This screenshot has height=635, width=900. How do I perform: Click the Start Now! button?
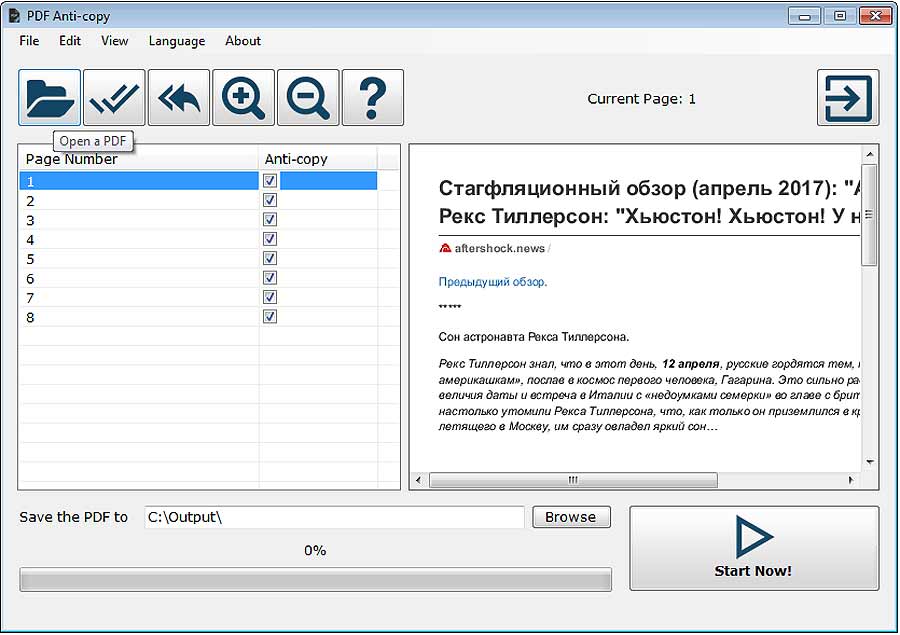tap(754, 548)
